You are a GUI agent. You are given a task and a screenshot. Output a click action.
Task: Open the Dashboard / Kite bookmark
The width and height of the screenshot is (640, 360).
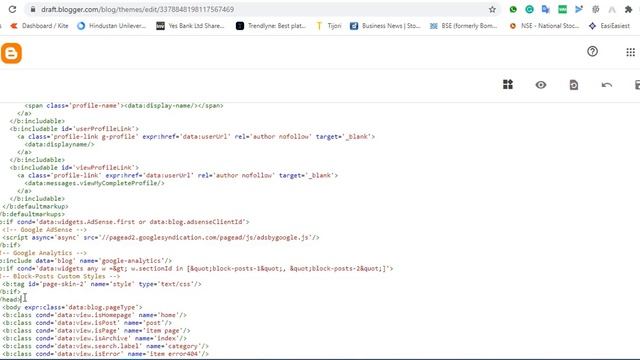pos(40,26)
